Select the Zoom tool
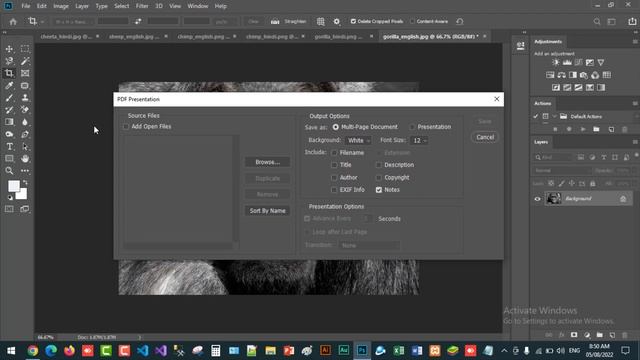This screenshot has width=640, height=360. [9, 171]
